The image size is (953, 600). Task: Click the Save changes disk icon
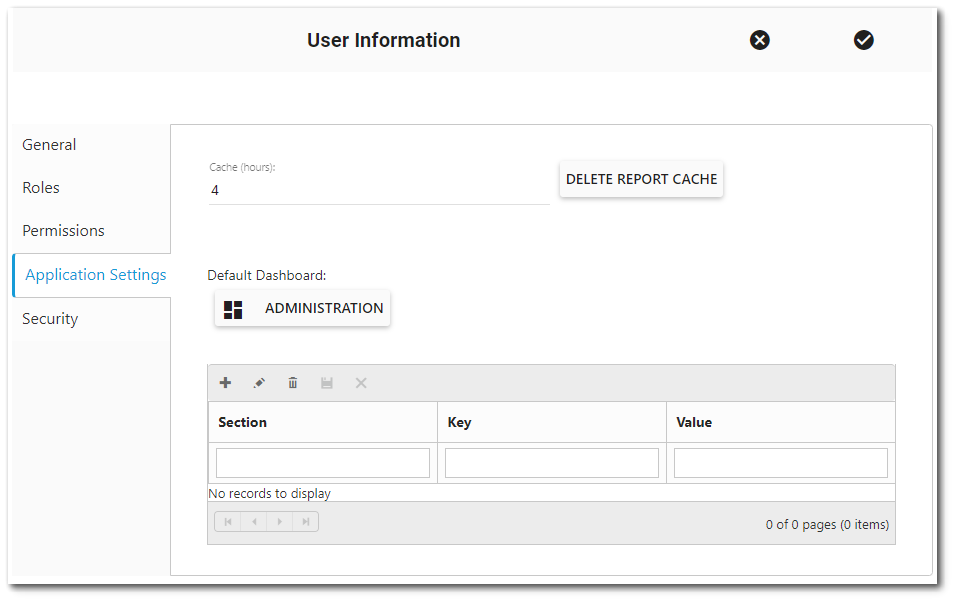tap(326, 383)
